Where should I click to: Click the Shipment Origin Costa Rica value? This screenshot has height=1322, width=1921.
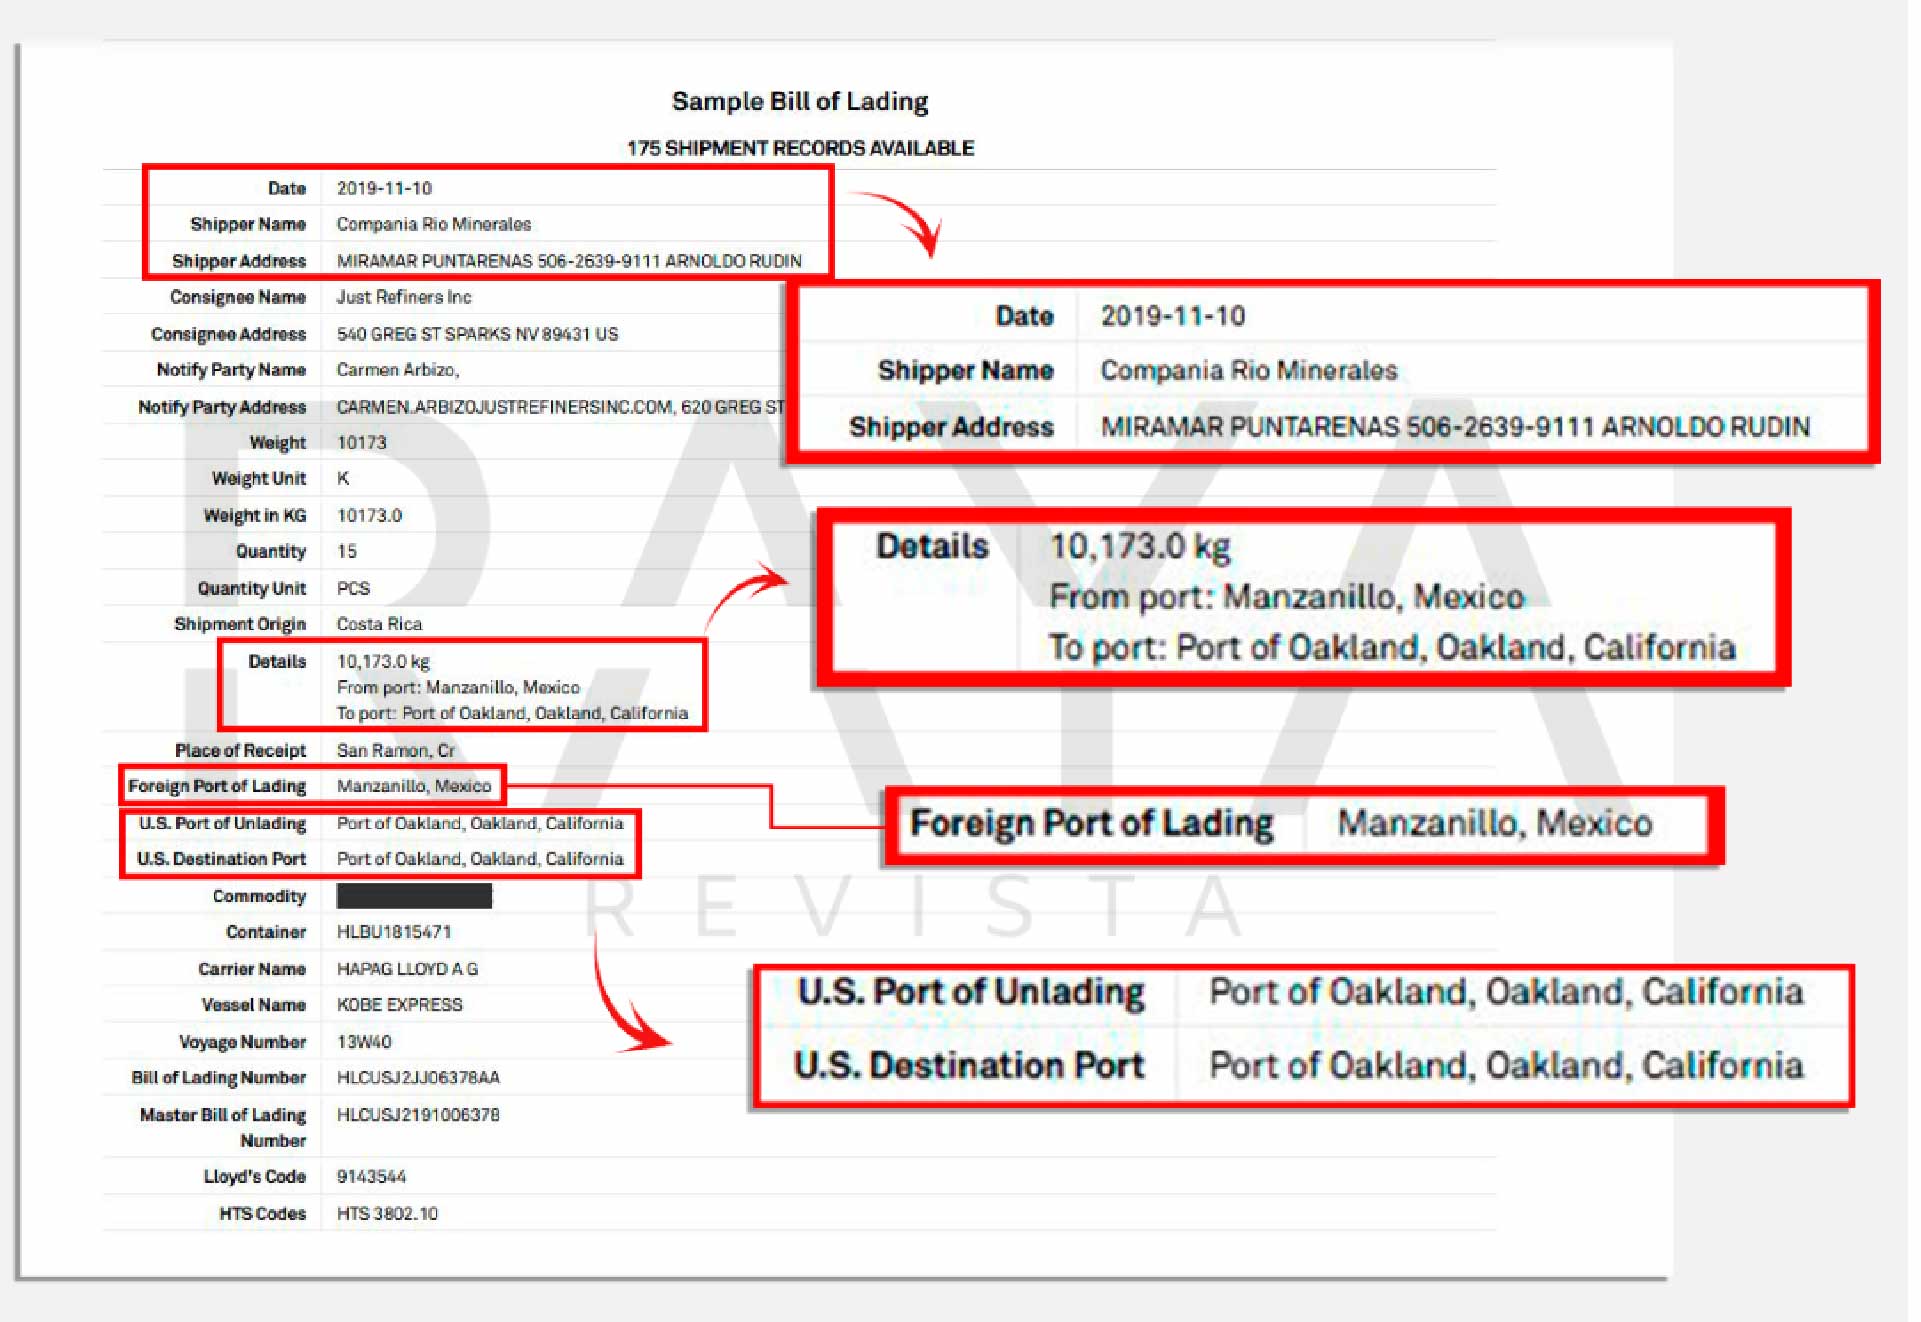point(379,624)
